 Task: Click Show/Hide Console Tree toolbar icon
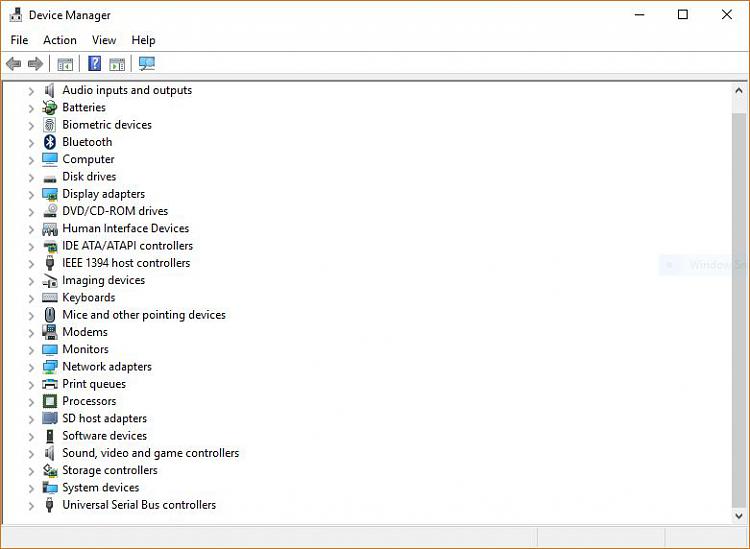[65, 64]
